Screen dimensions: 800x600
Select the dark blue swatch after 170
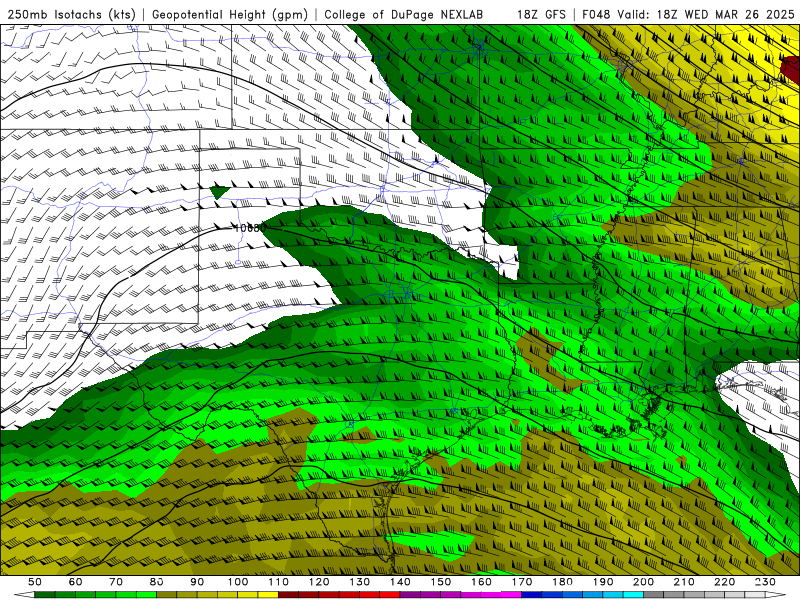click(532, 595)
